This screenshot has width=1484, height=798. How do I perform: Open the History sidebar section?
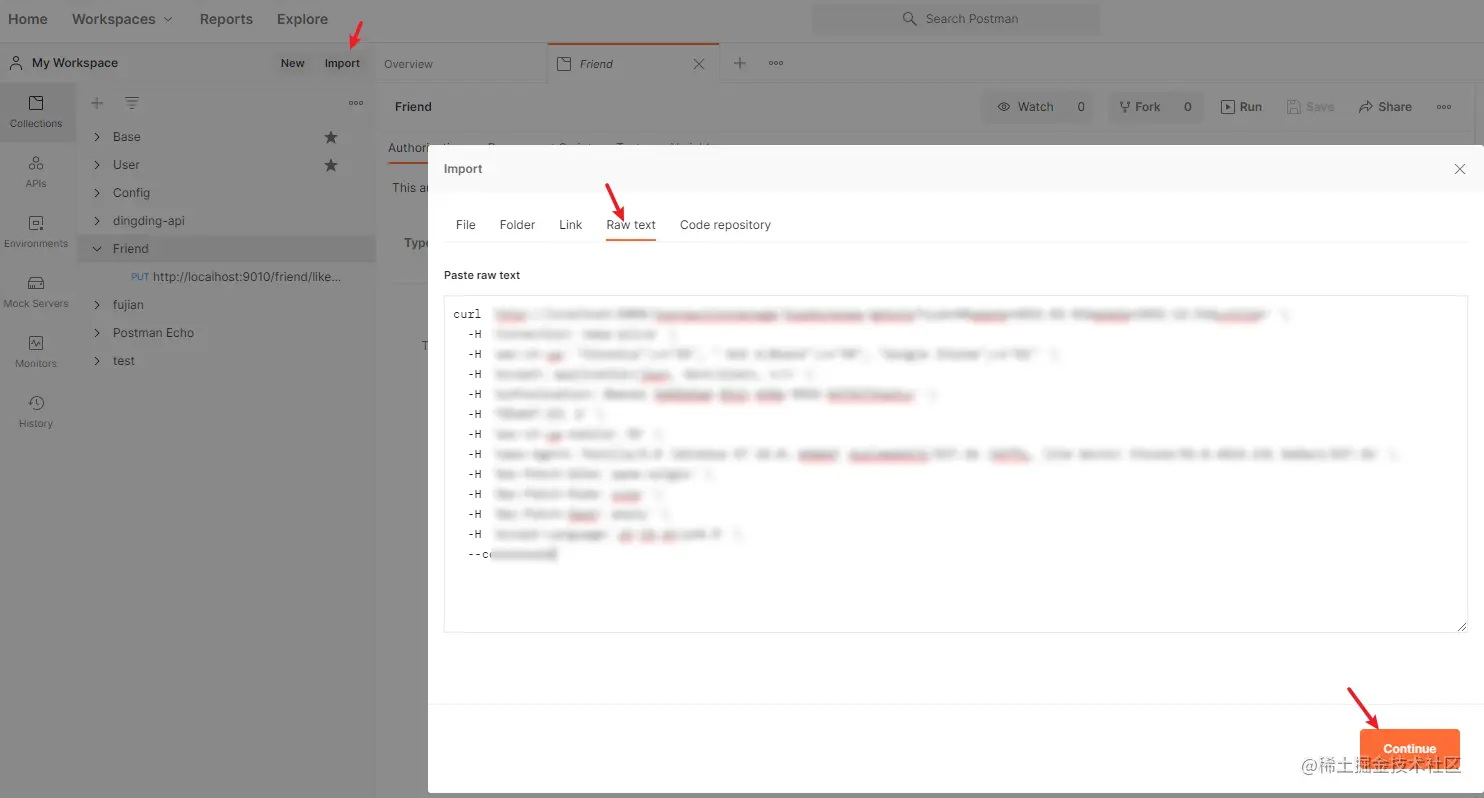click(x=36, y=412)
